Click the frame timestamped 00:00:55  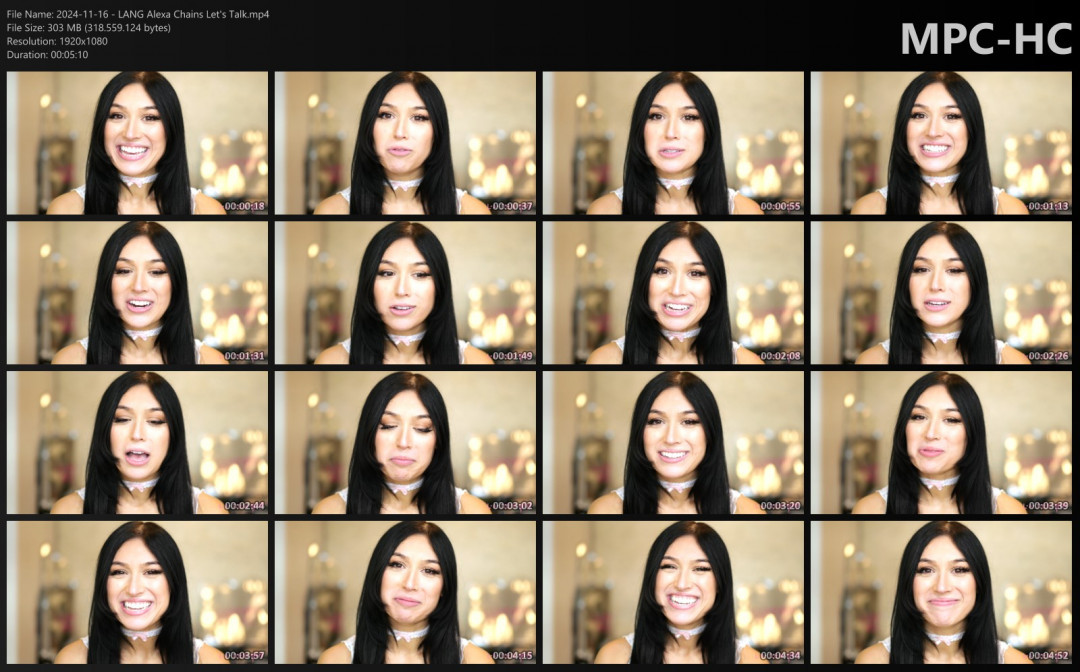[x=673, y=143]
